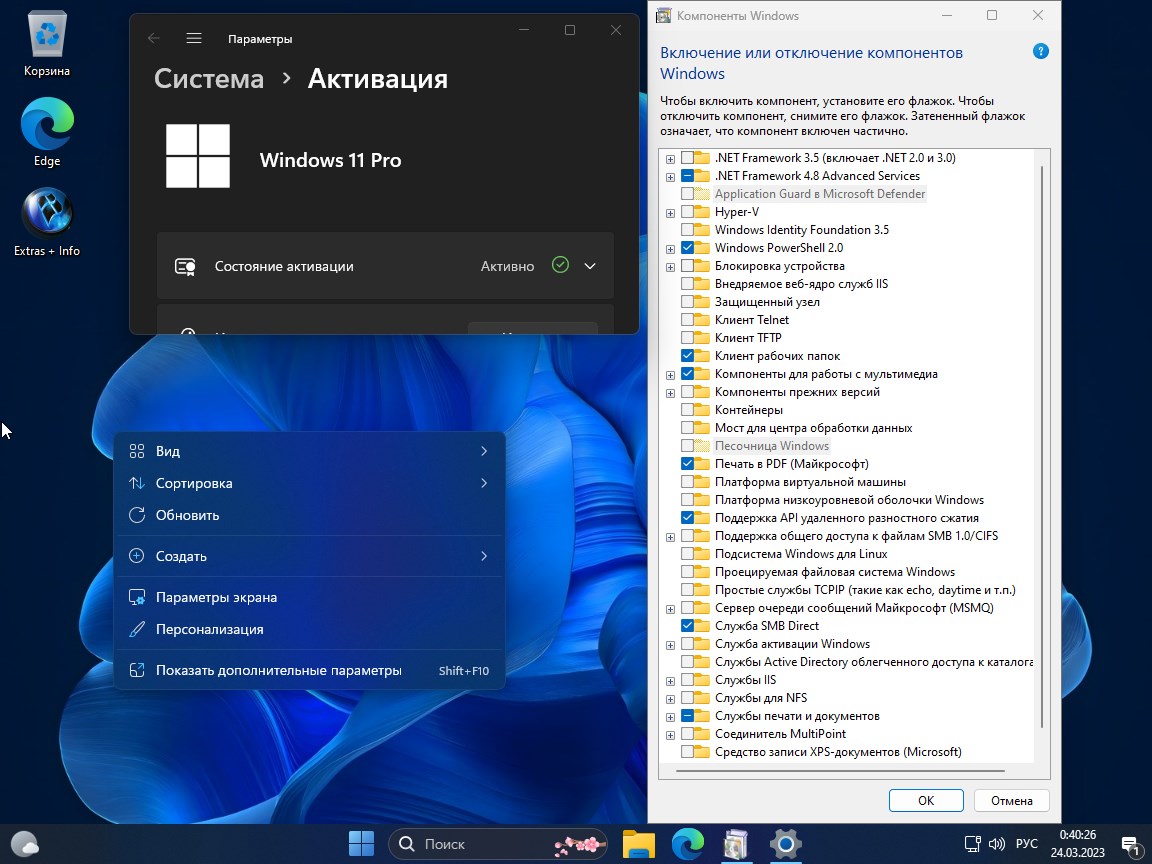This screenshot has height=864, width=1152.
Task: Click the Система breadcrumb link
Action: coord(209,79)
